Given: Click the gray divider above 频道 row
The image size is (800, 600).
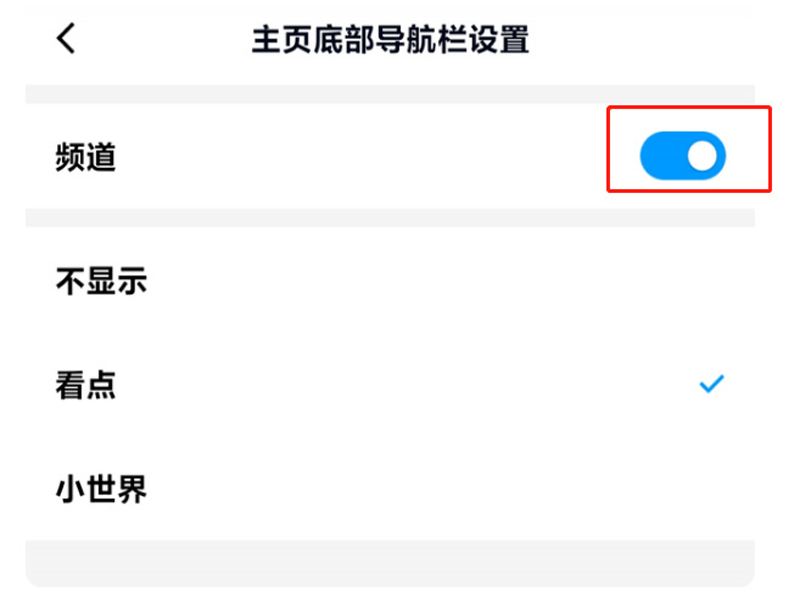Looking at the screenshot, I should pyautogui.click(x=390, y=94).
